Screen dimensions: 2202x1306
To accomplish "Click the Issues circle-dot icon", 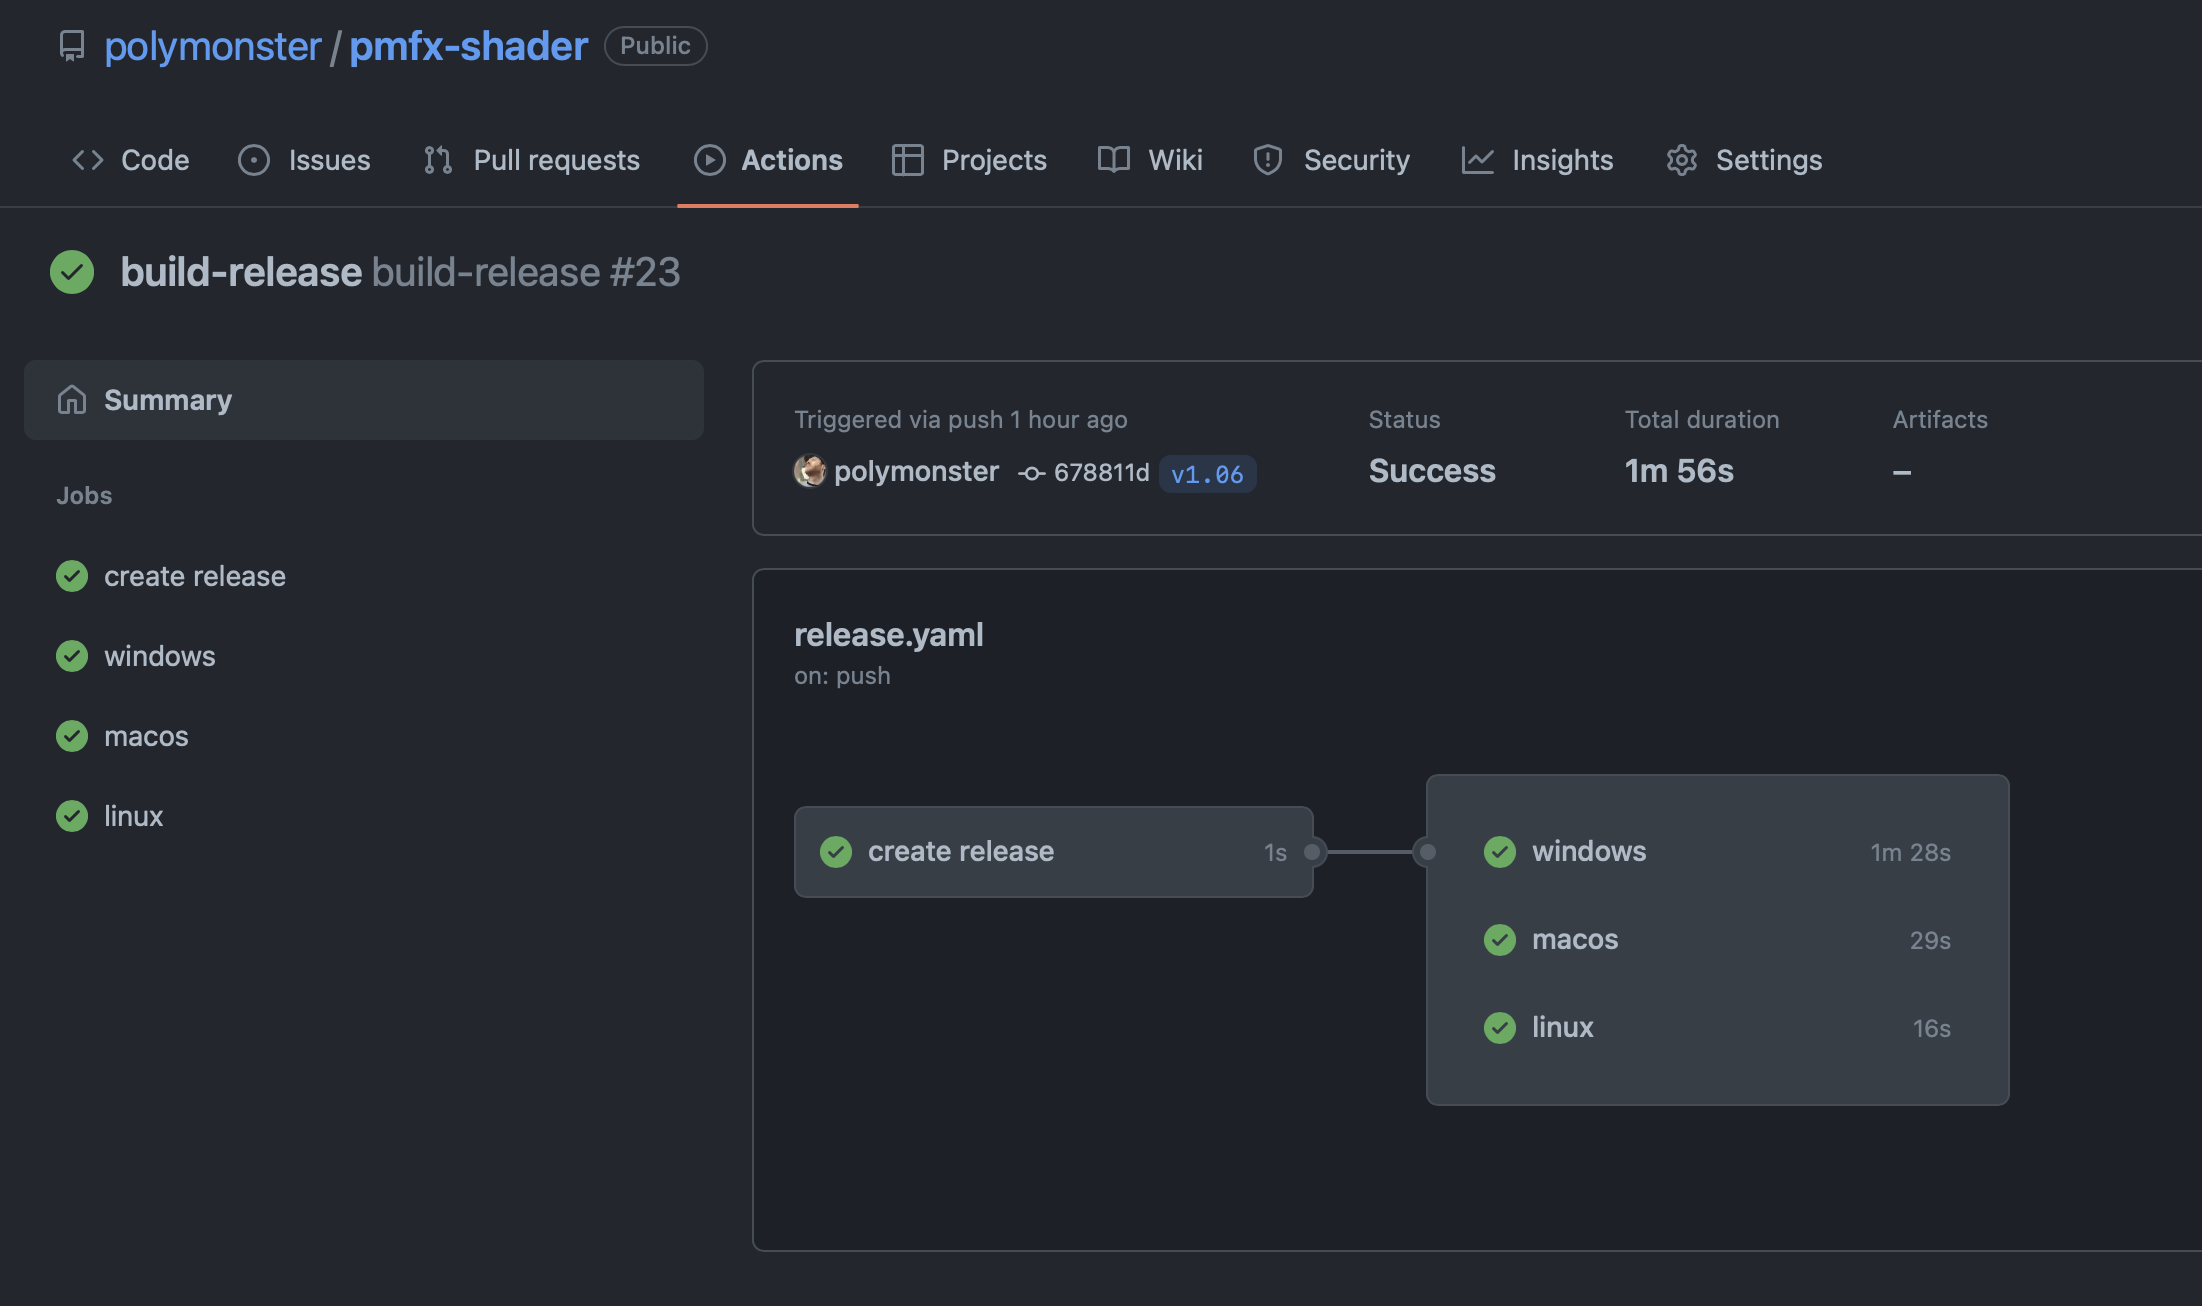I will (x=254, y=160).
